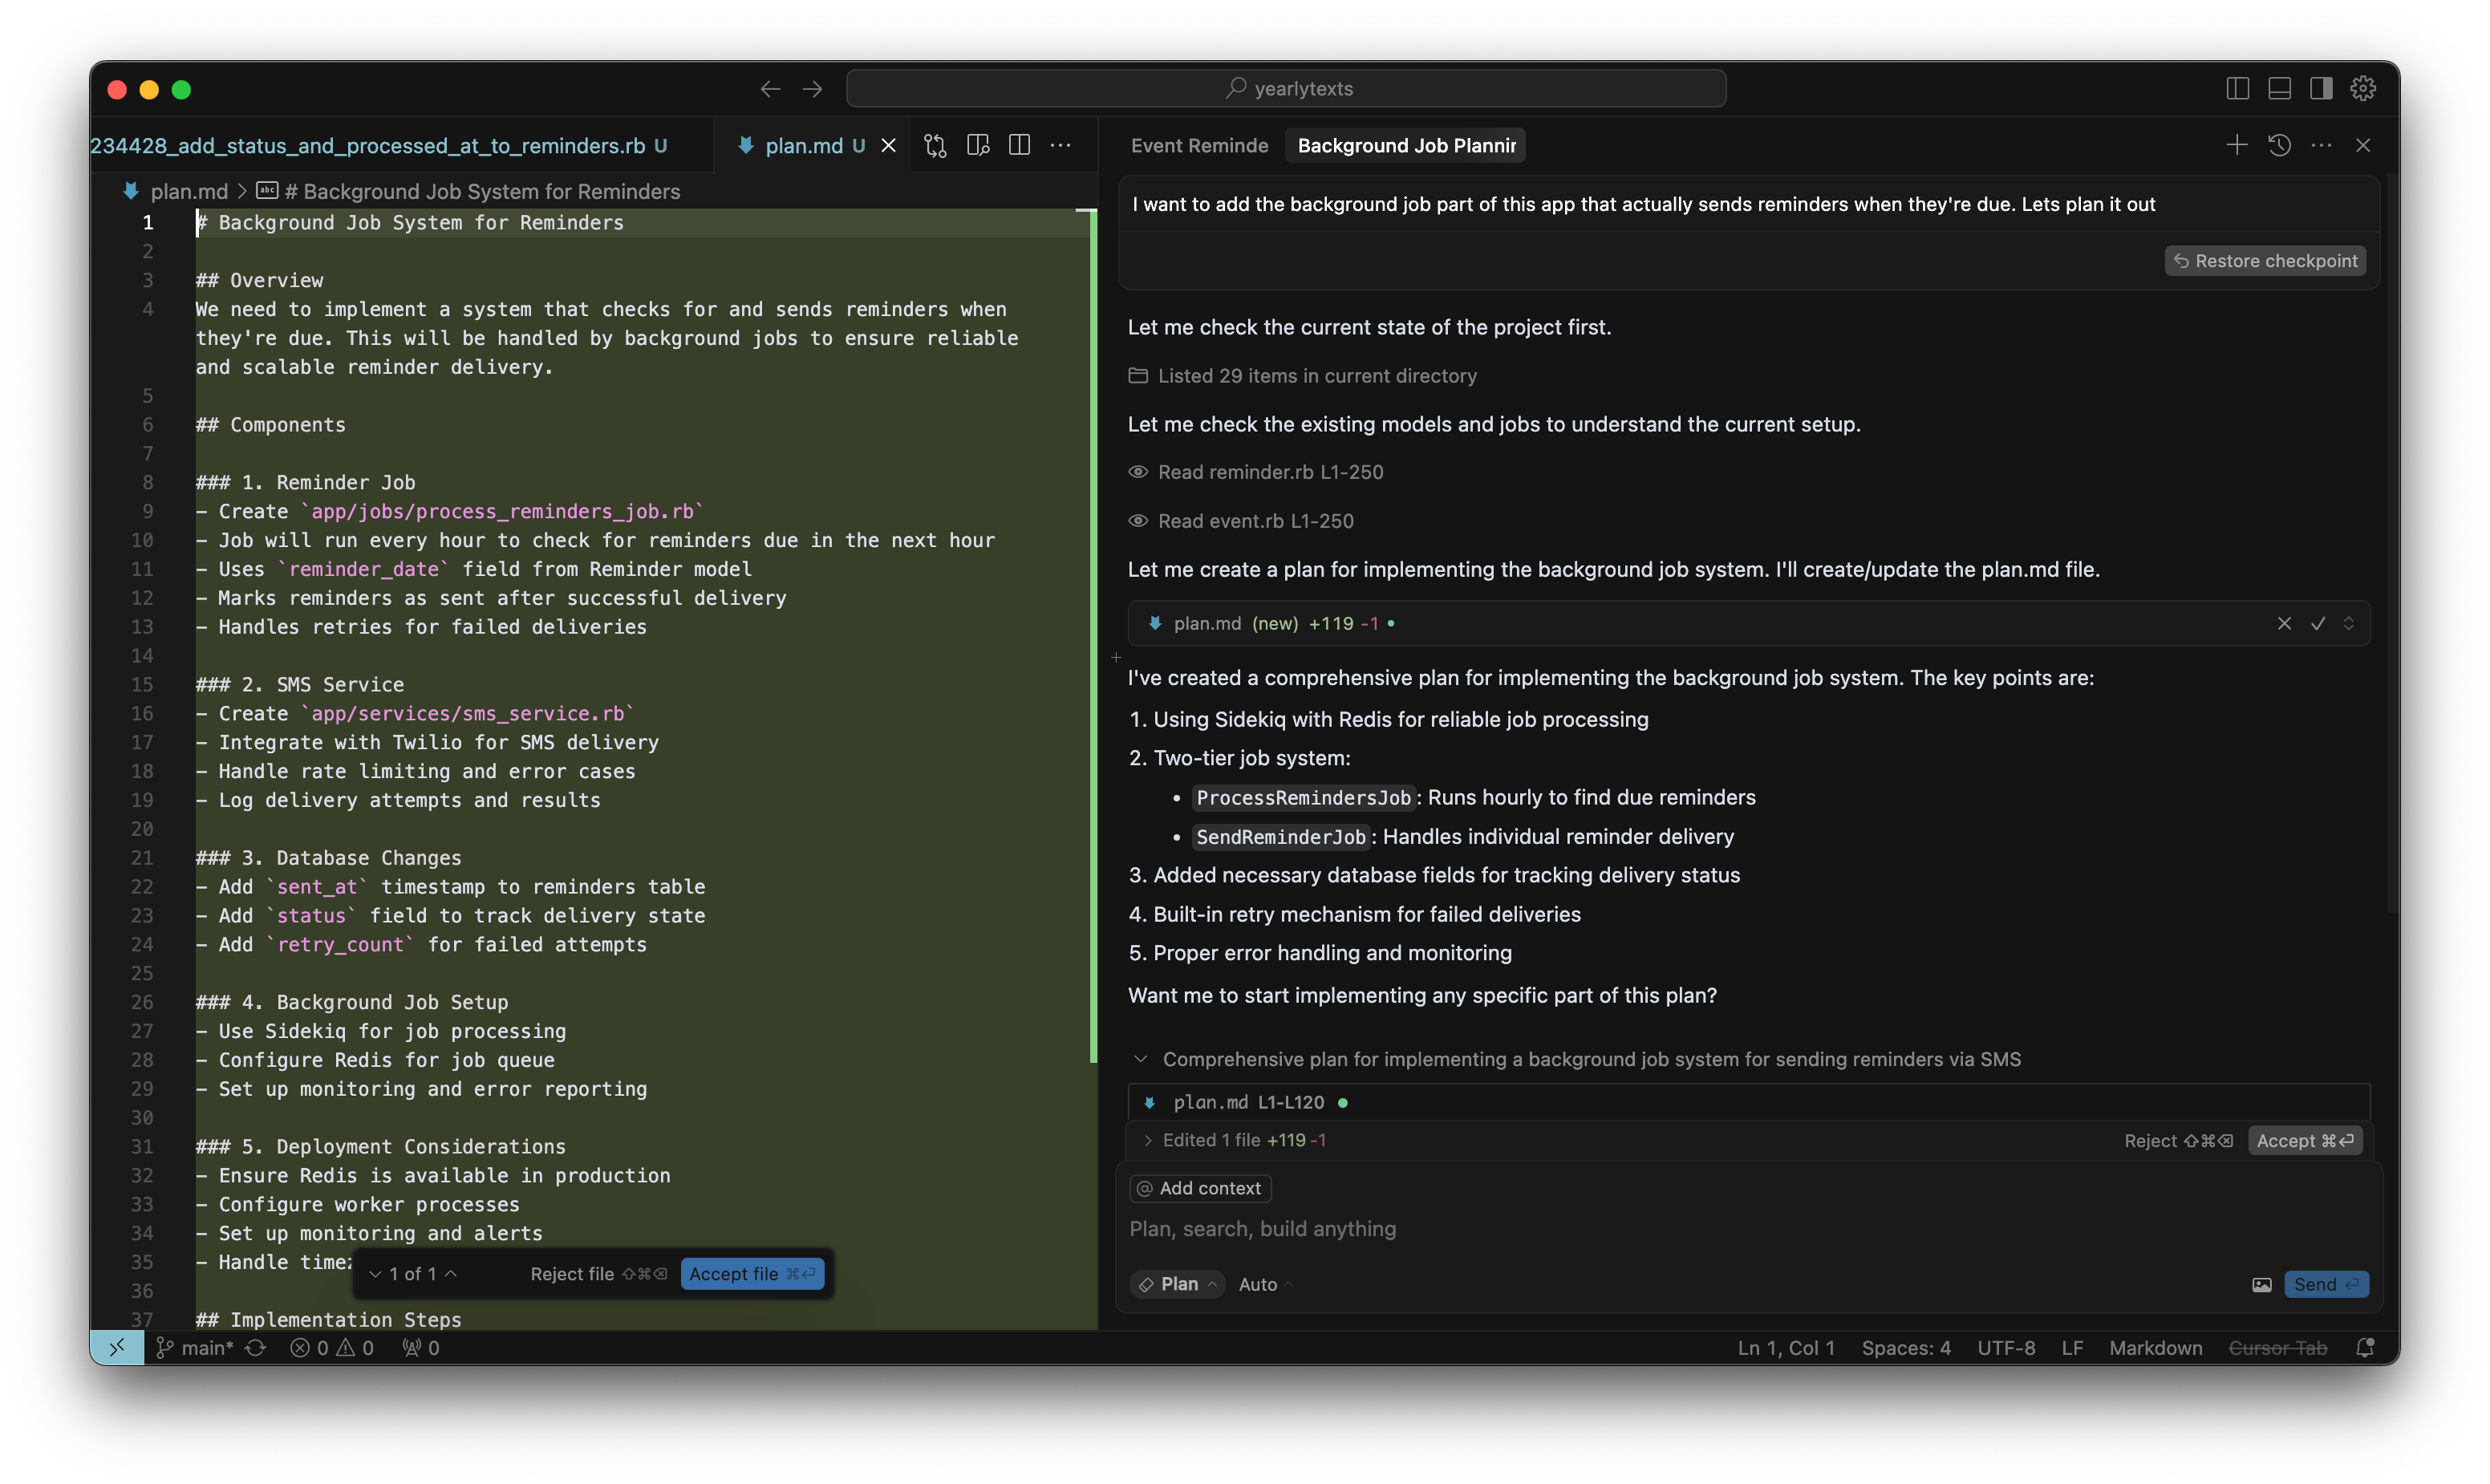This screenshot has height=1484, width=2490.
Task: Expand the Edited 1 file section
Action: click(x=1148, y=1140)
